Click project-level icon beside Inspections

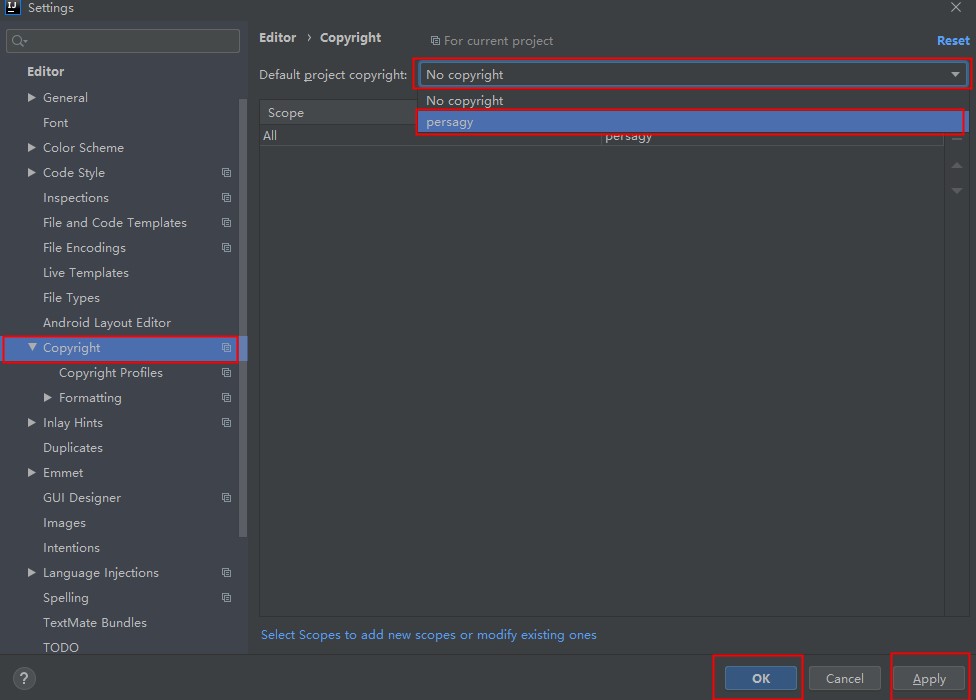tap(226, 198)
